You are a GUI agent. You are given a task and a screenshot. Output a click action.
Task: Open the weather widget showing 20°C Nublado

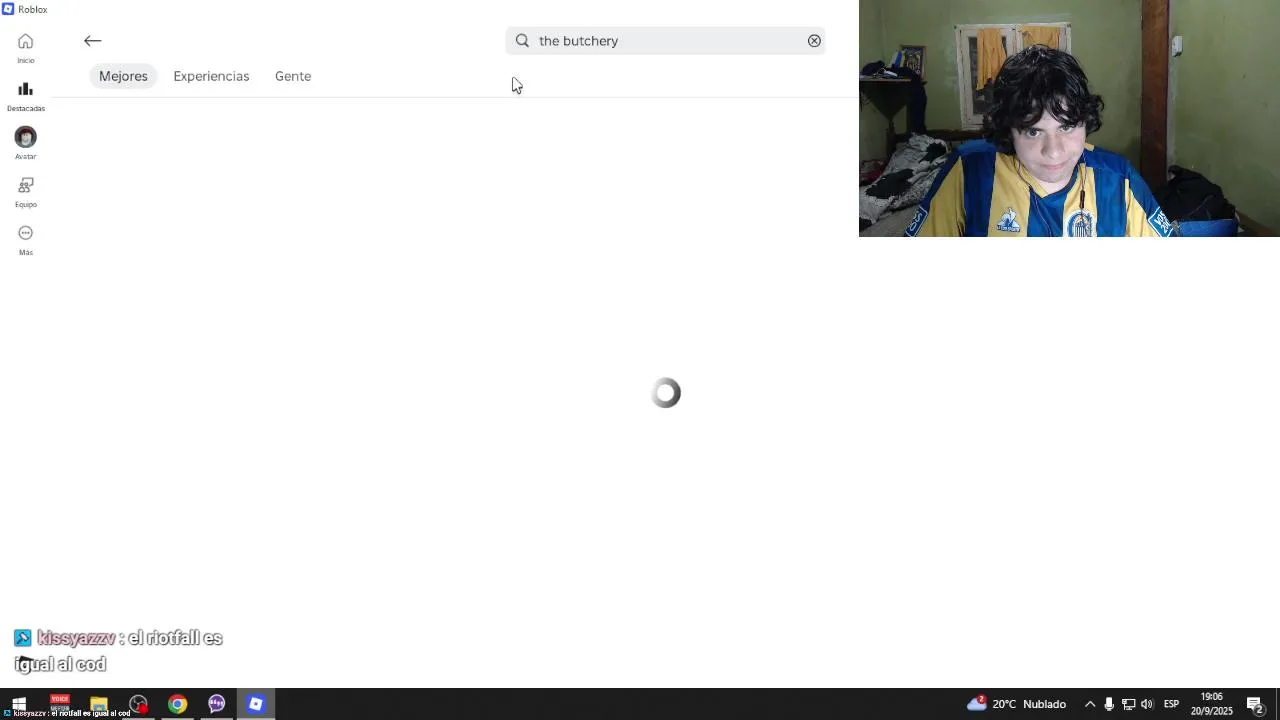click(1017, 704)
